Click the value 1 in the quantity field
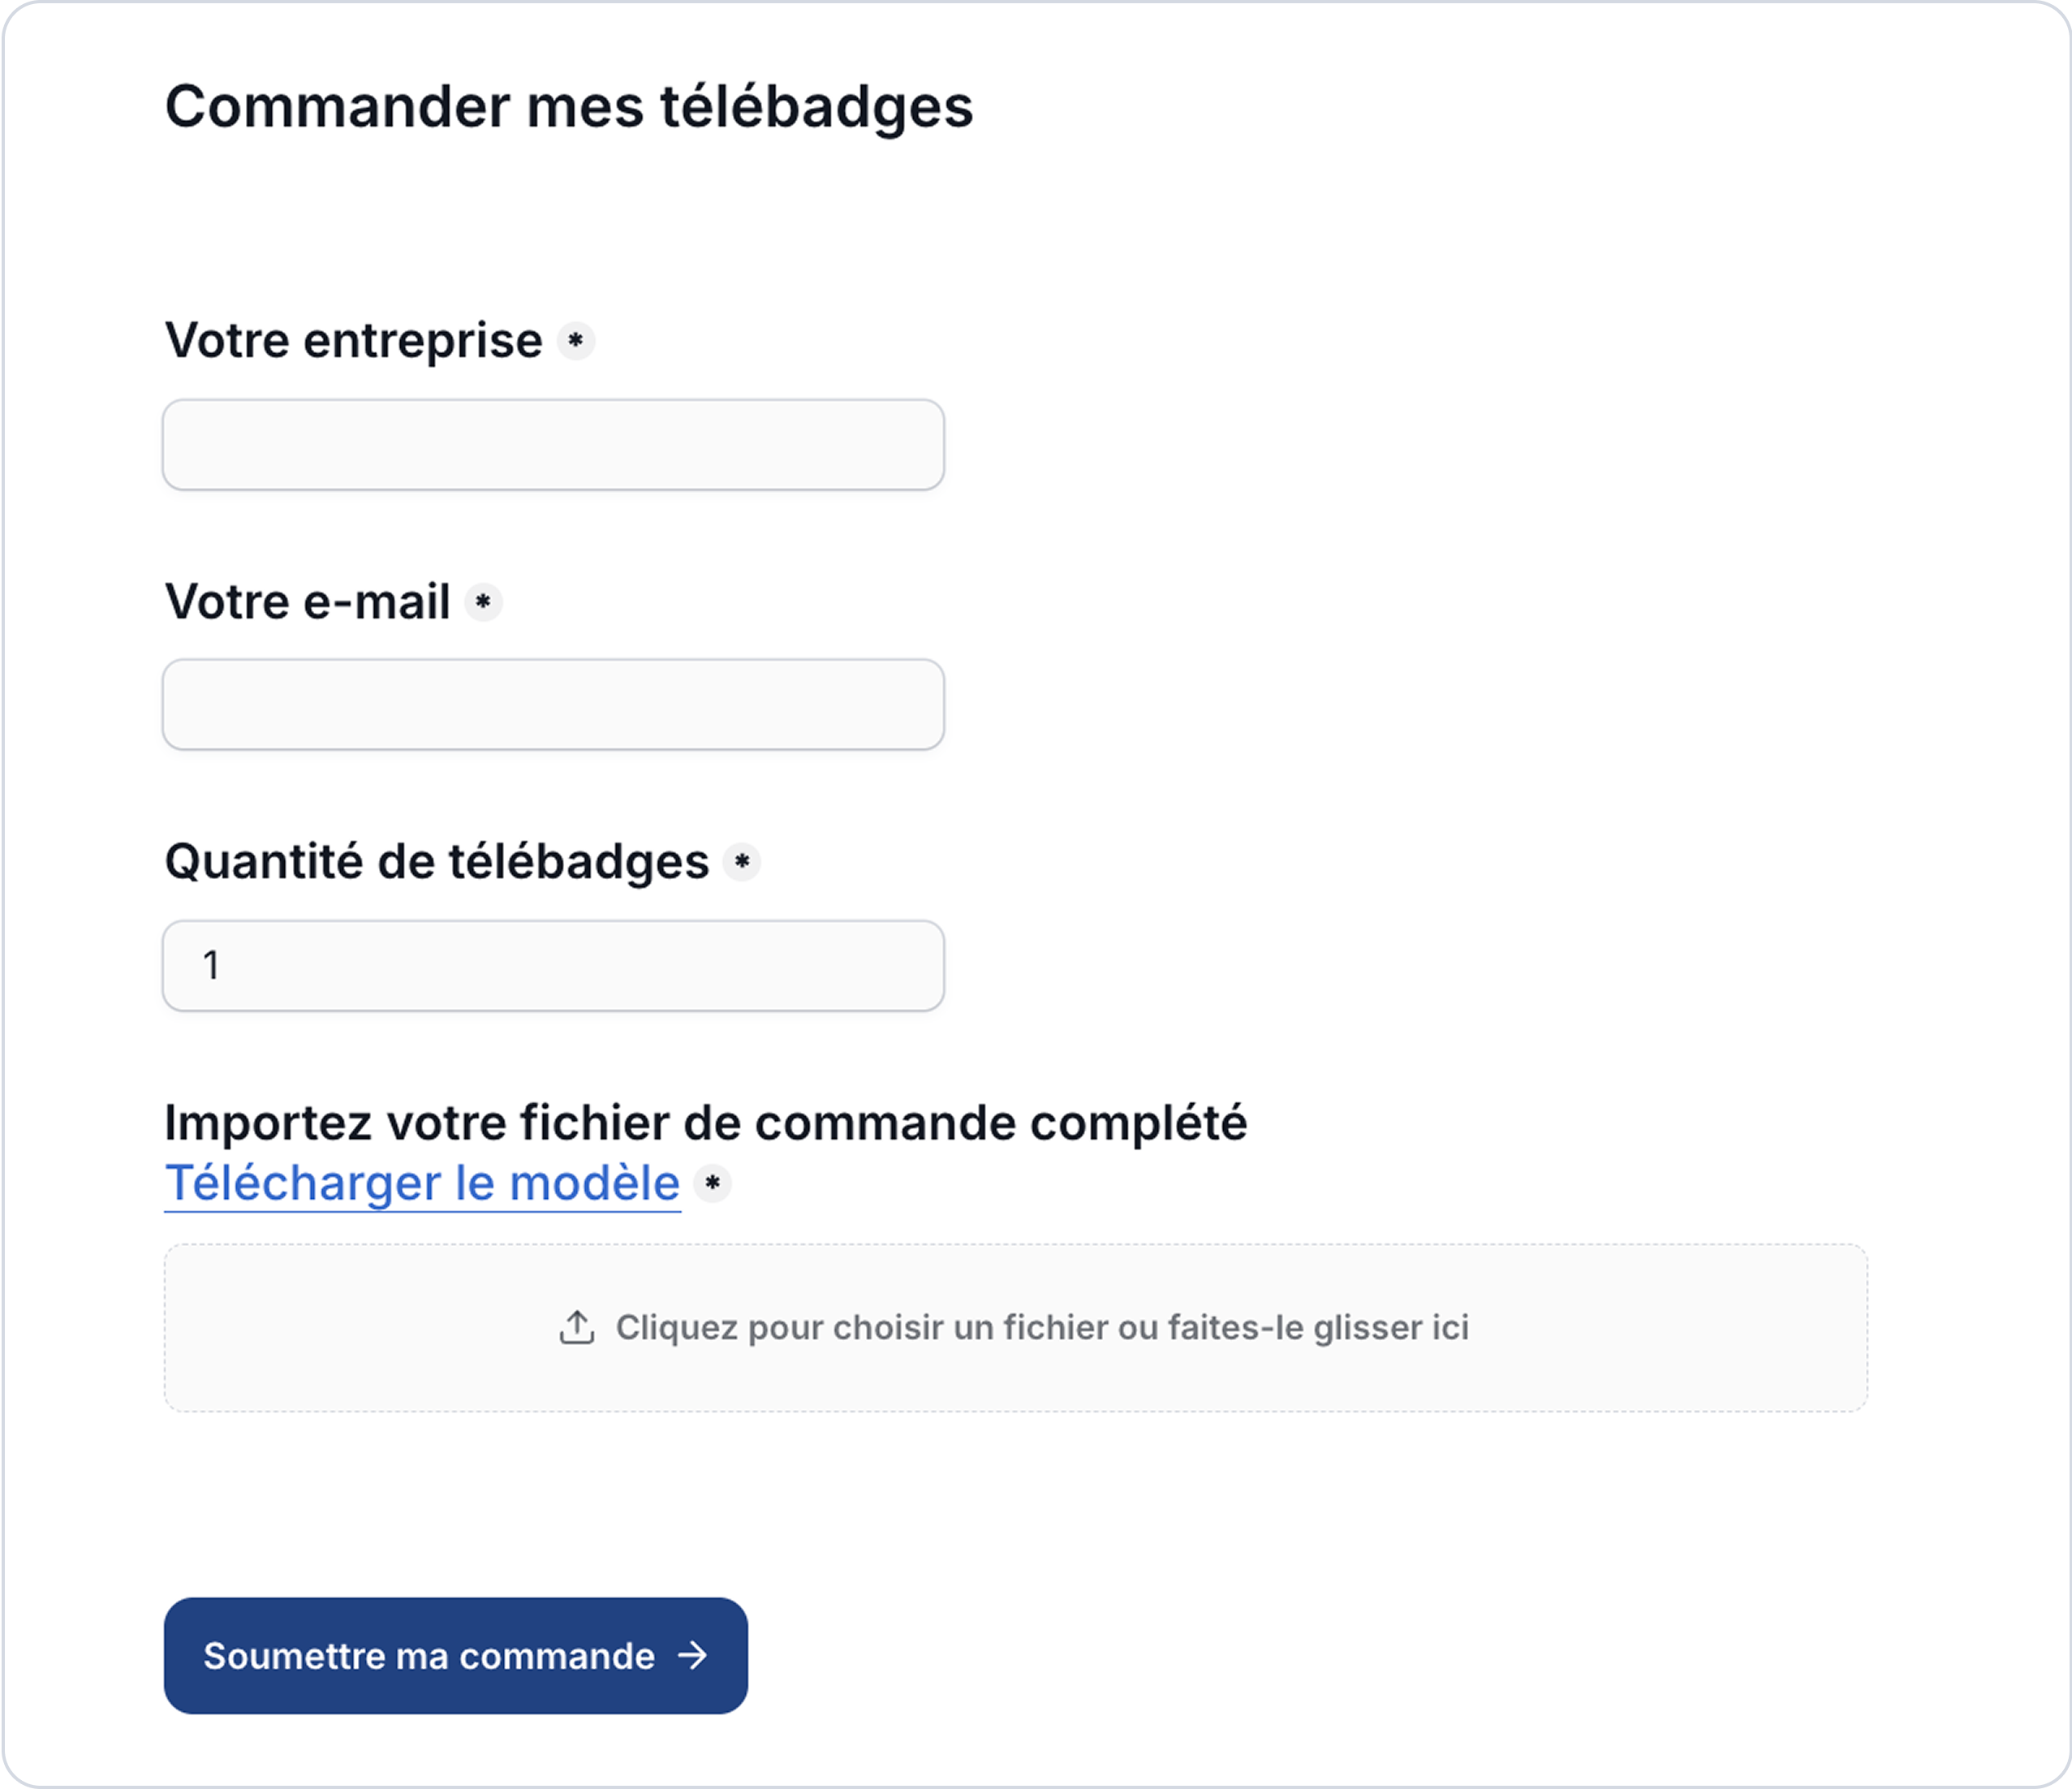The width and height of the screenshot is (2072, 1789). tap(211, 966)
